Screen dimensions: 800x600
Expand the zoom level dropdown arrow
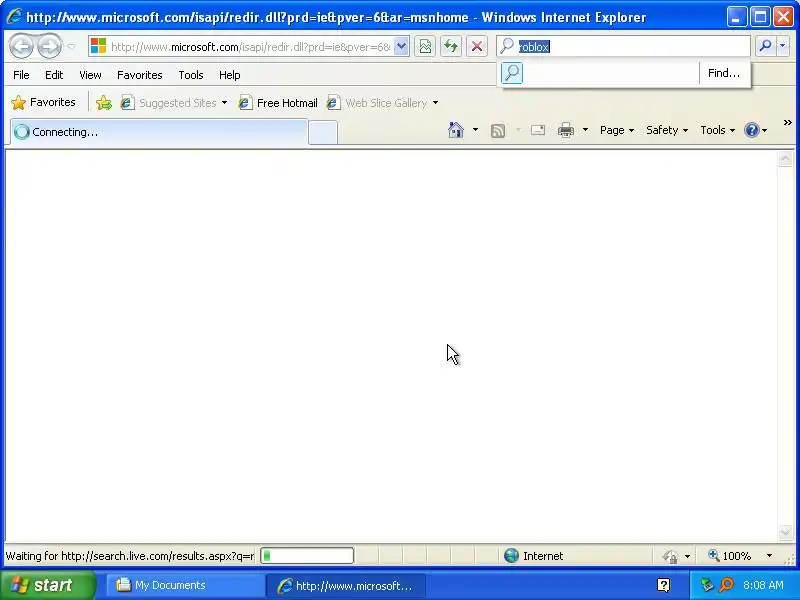(769, 556)
